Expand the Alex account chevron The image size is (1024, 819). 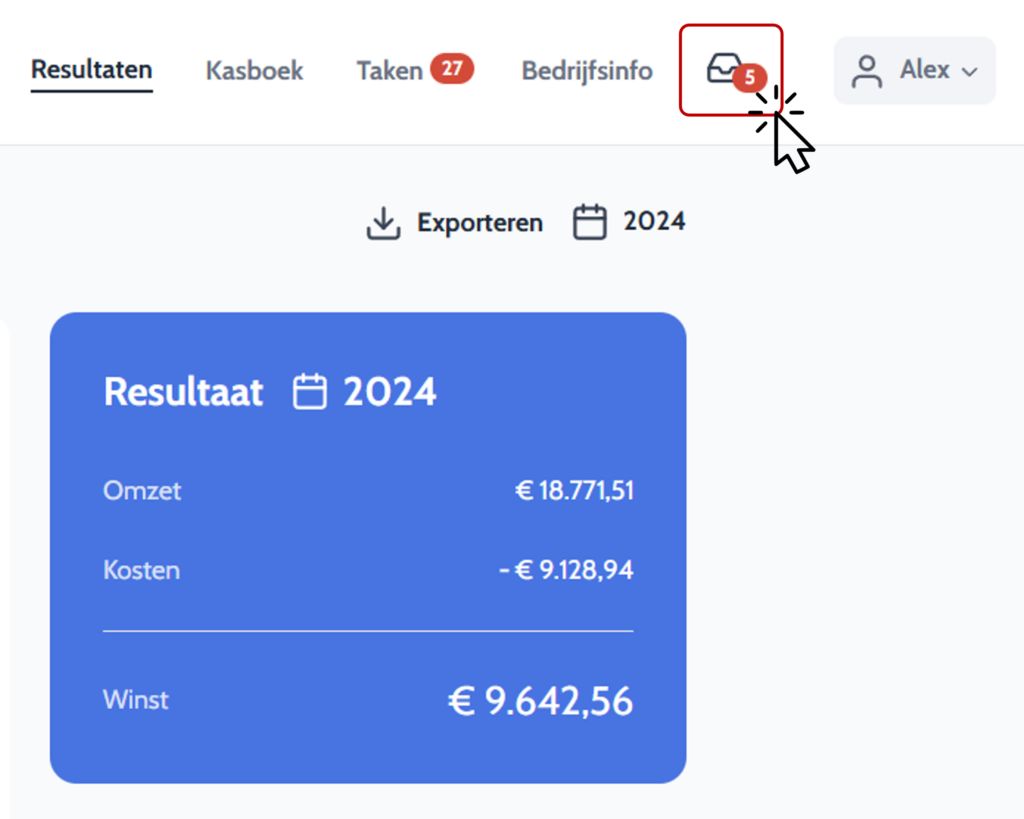[x=970, y=72]
